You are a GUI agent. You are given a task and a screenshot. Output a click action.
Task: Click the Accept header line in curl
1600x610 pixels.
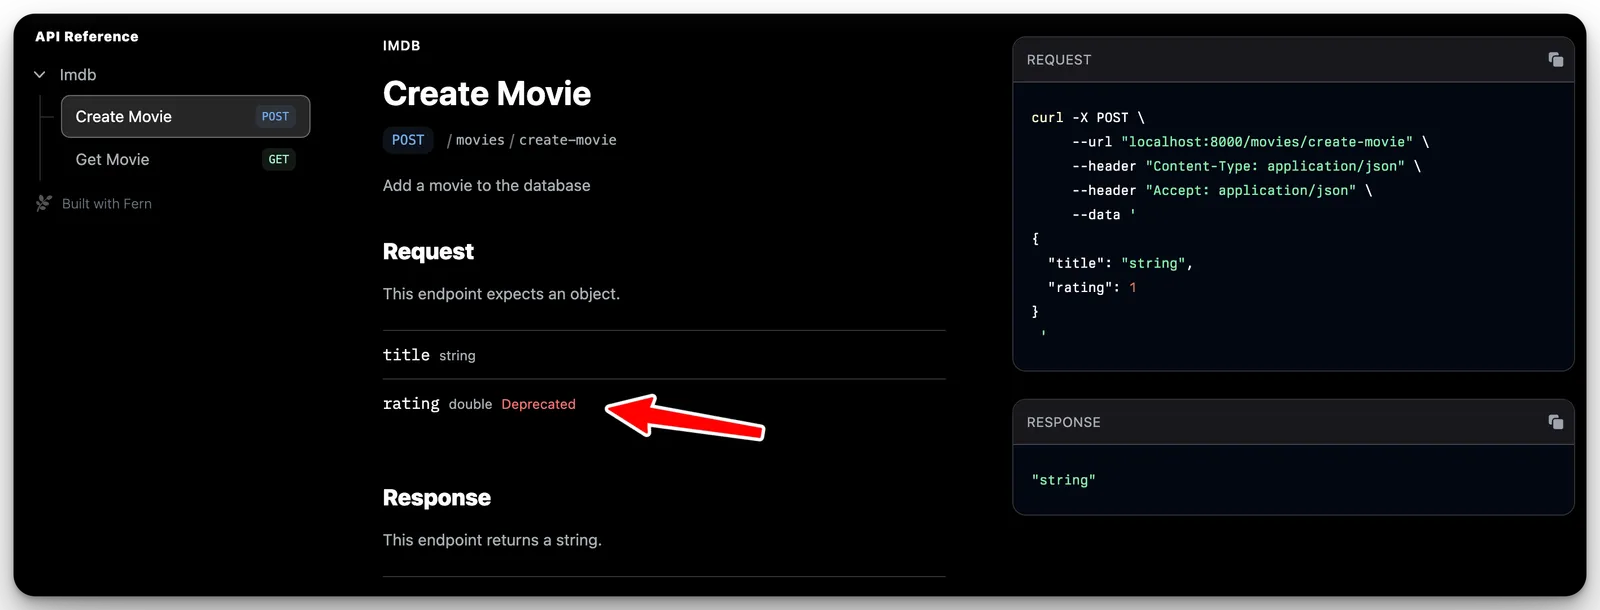(x=1222, y=190)
